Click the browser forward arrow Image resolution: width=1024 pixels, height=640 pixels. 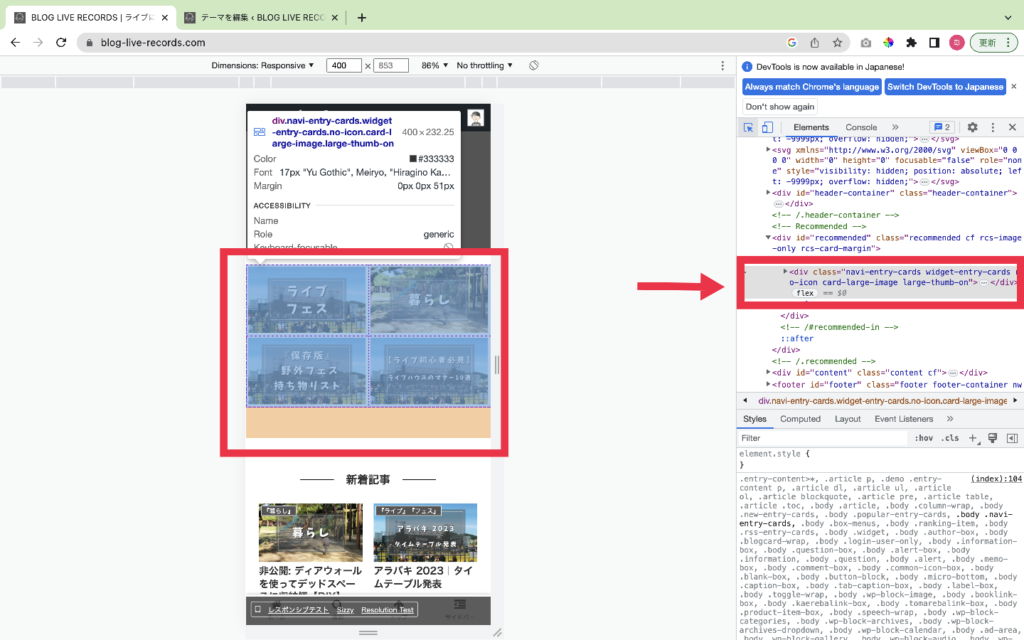(38, 42)
